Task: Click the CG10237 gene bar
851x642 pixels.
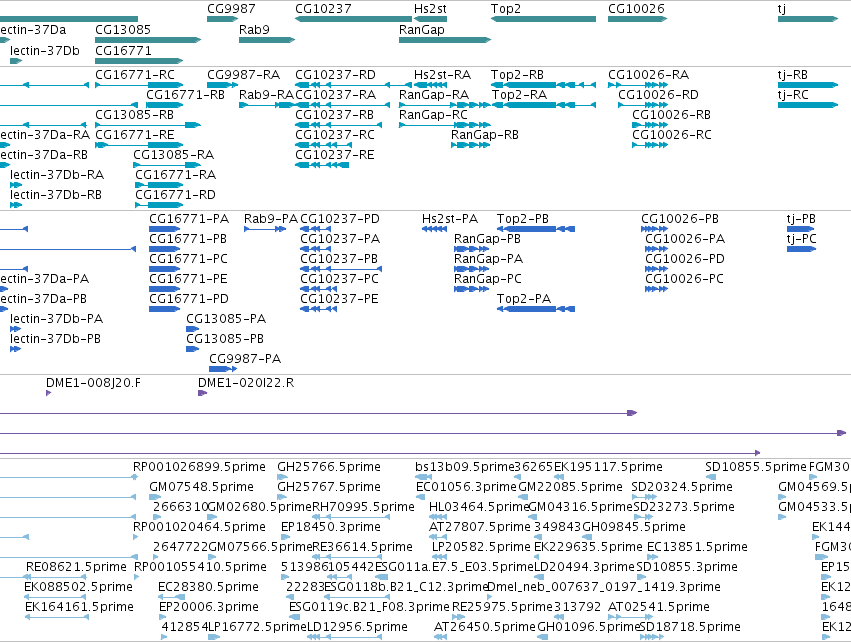Action: pos(353,19)
